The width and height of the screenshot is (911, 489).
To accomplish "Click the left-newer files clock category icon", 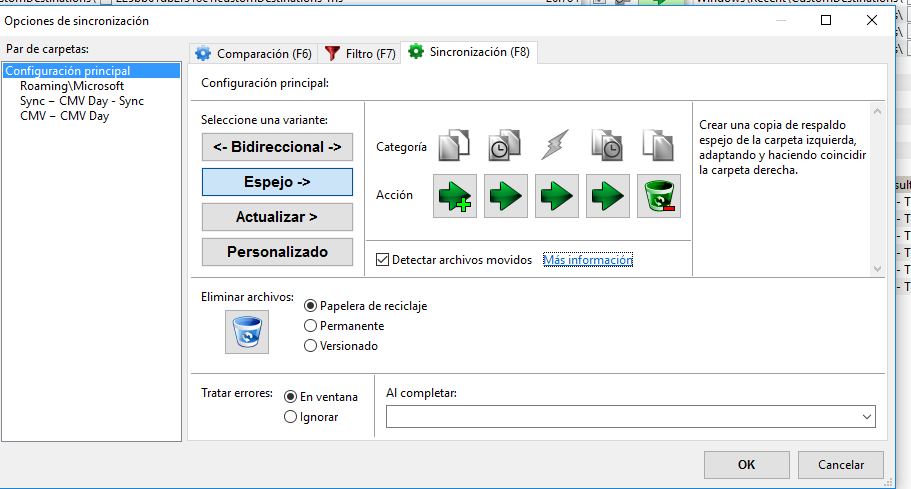I will (x=504, y=145).
